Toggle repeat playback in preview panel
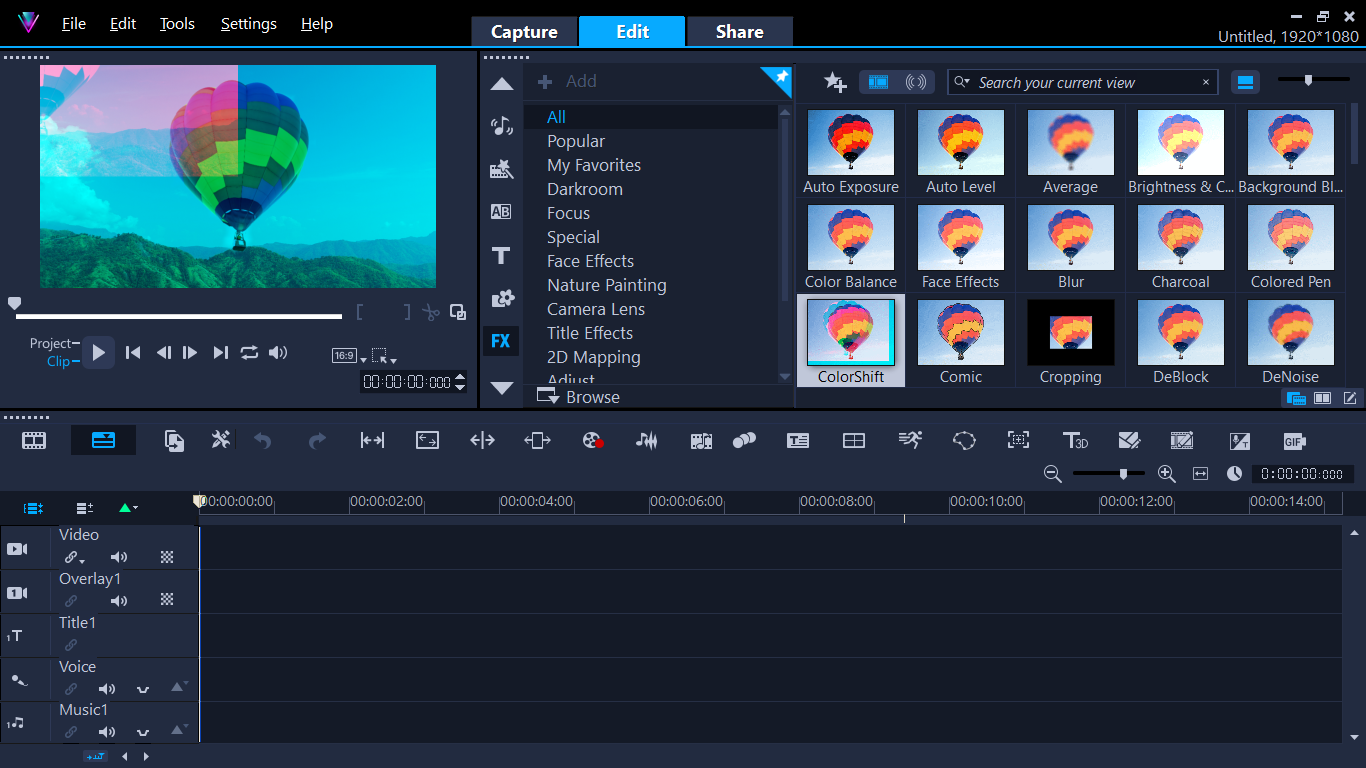The image size is (1366, 768). click(x=249, y=352)
